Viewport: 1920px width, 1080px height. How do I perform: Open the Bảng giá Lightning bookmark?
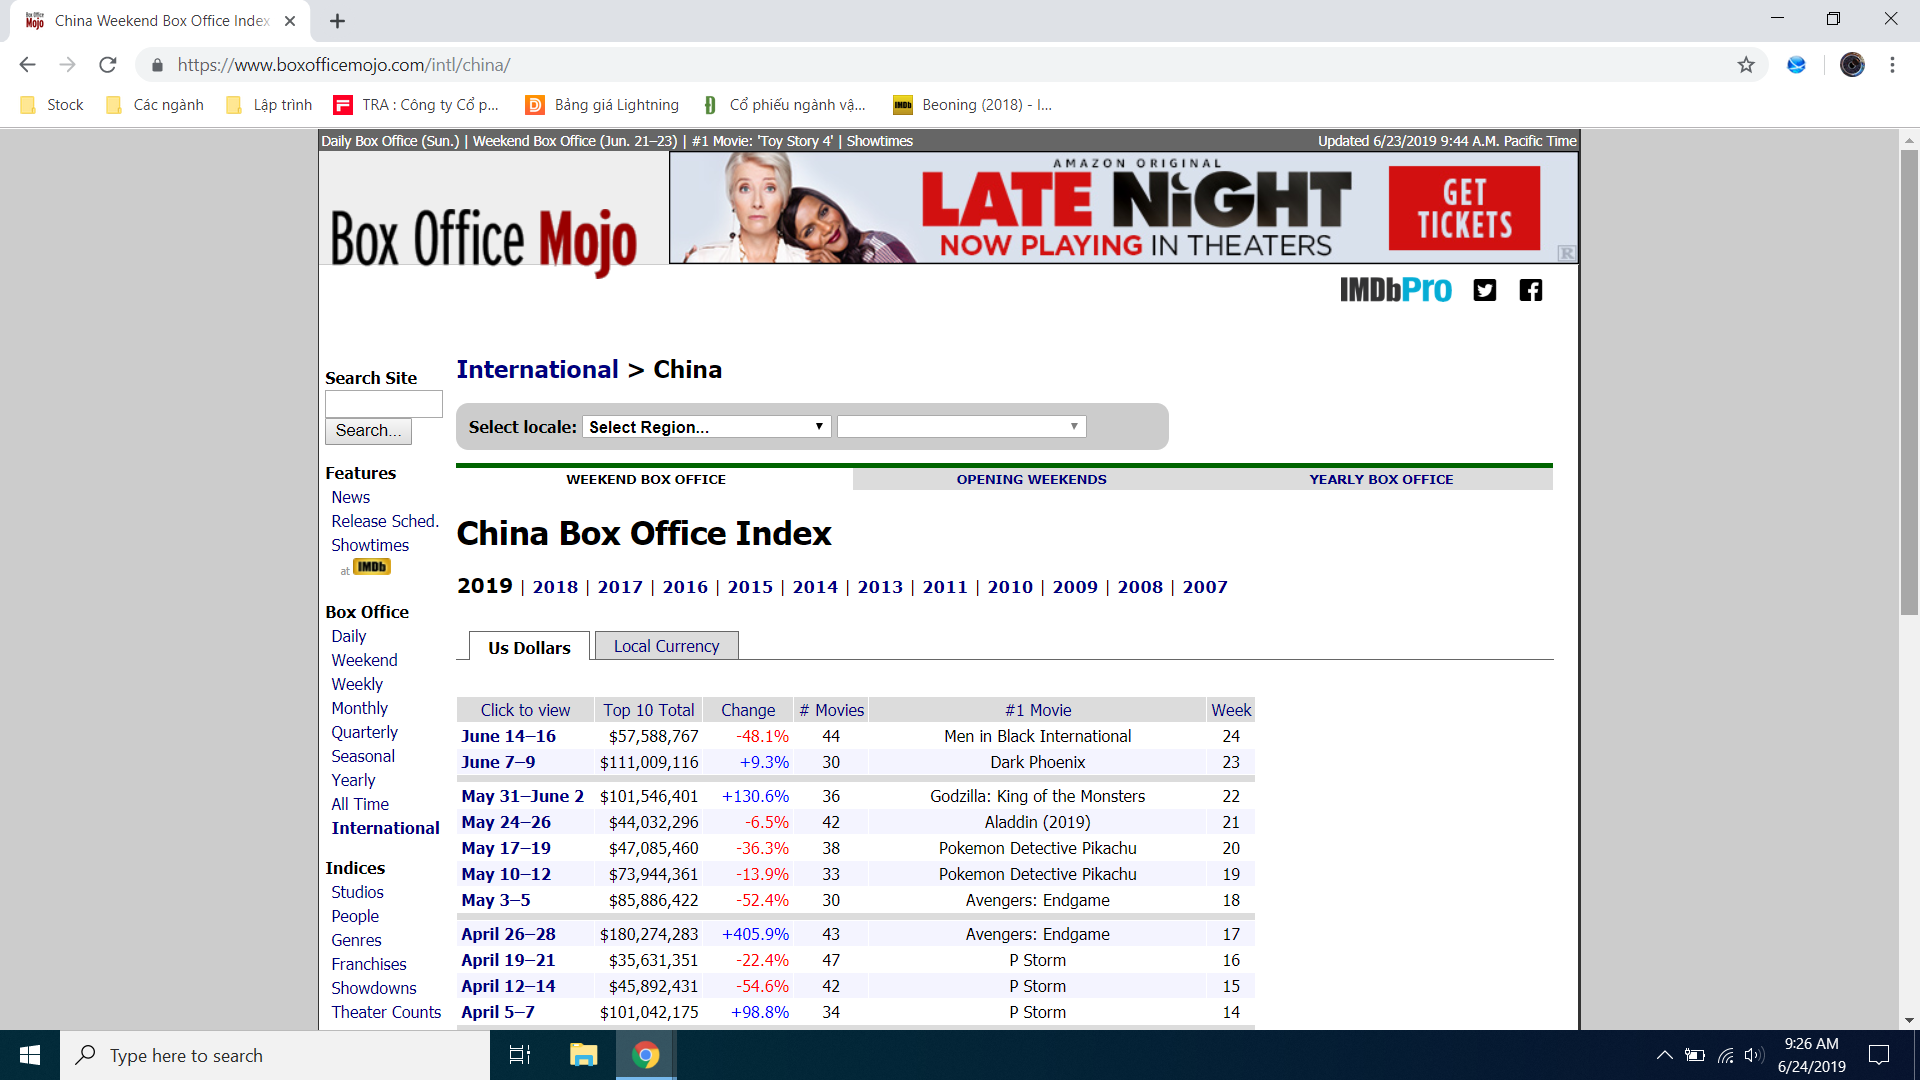point(602,105)
